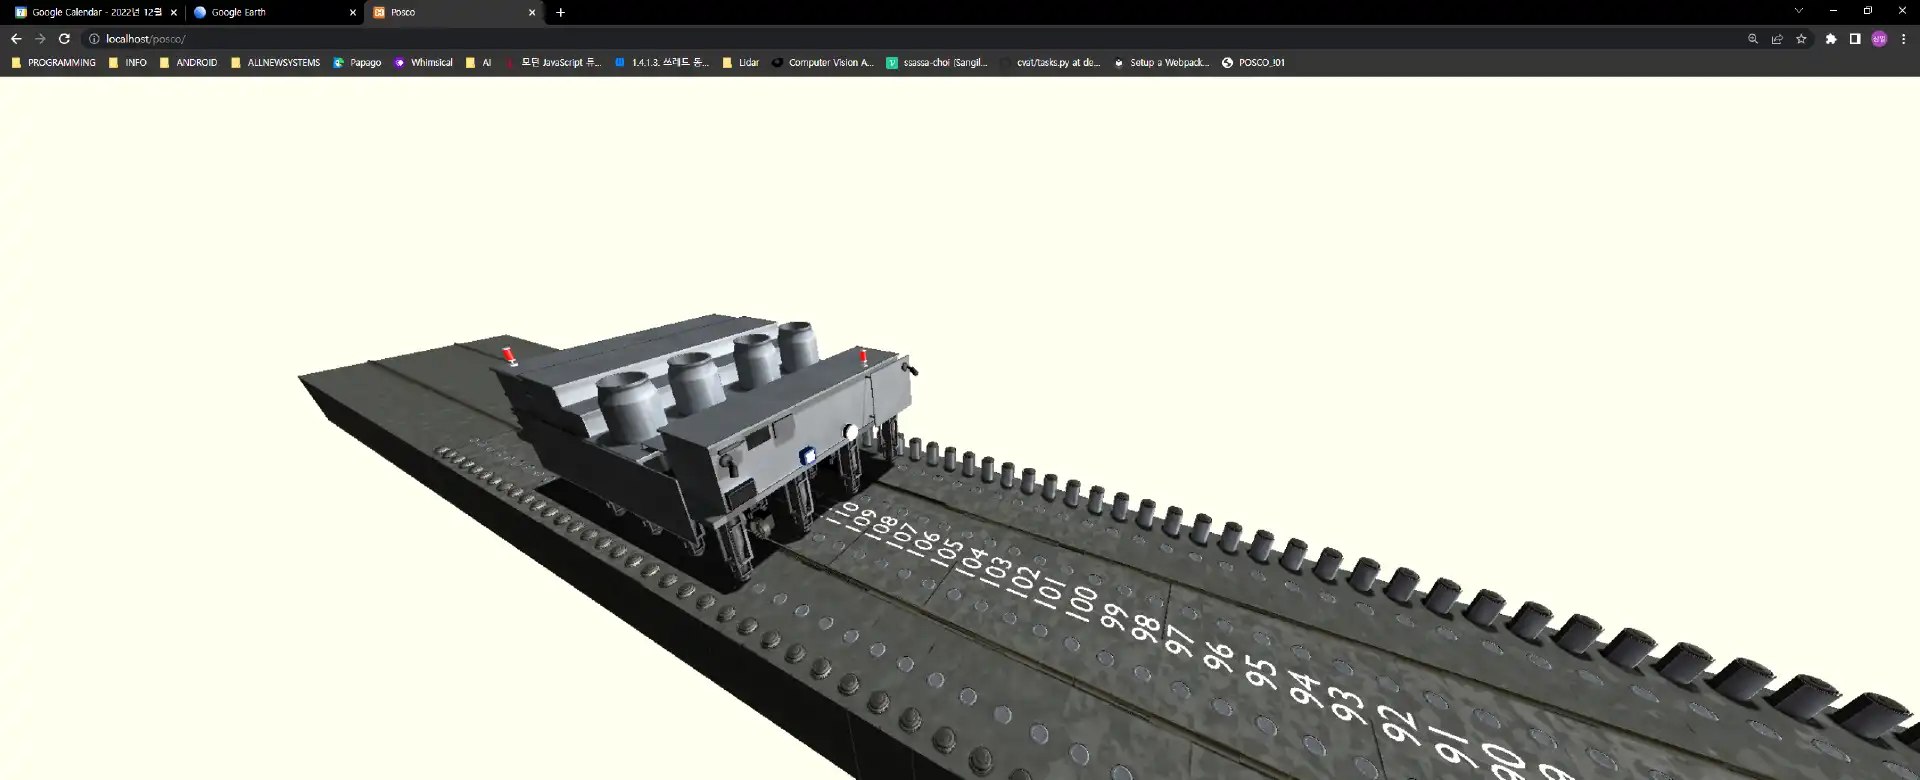
Task: Open the PROGRAMMING bookmarks folder
Action: (54, 62)
